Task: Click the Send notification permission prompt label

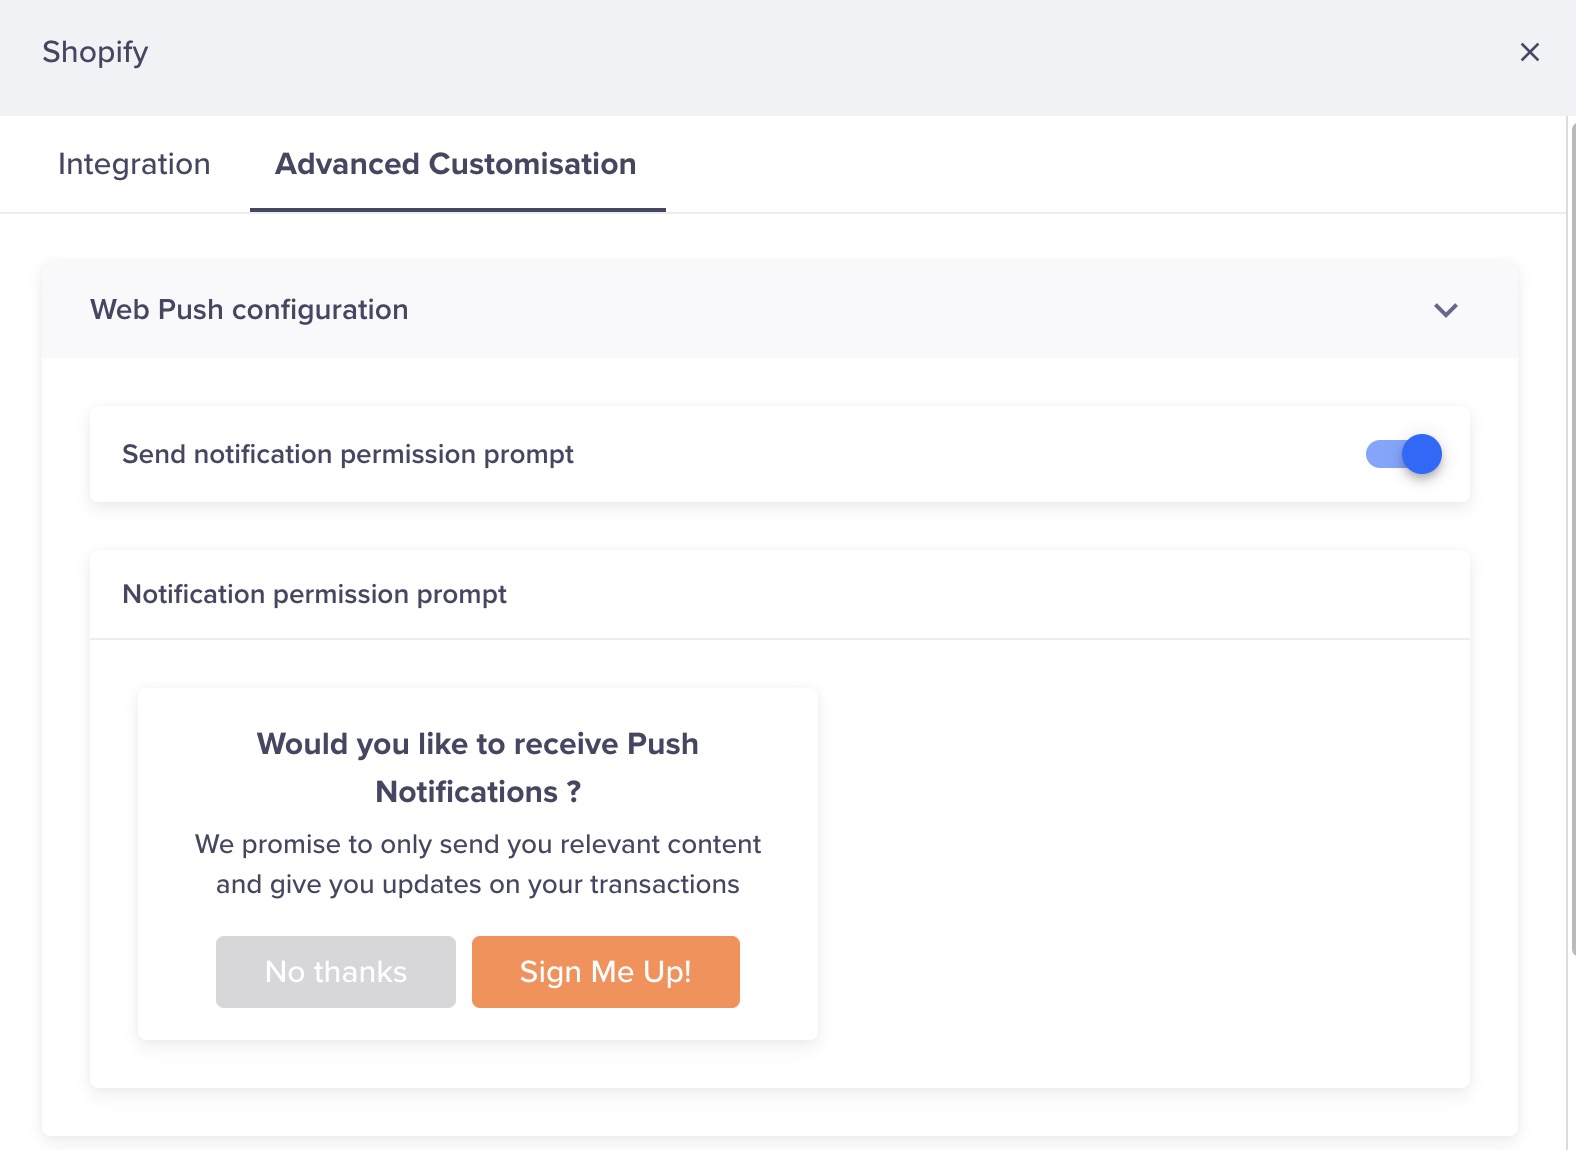Action: click(347, 454)
